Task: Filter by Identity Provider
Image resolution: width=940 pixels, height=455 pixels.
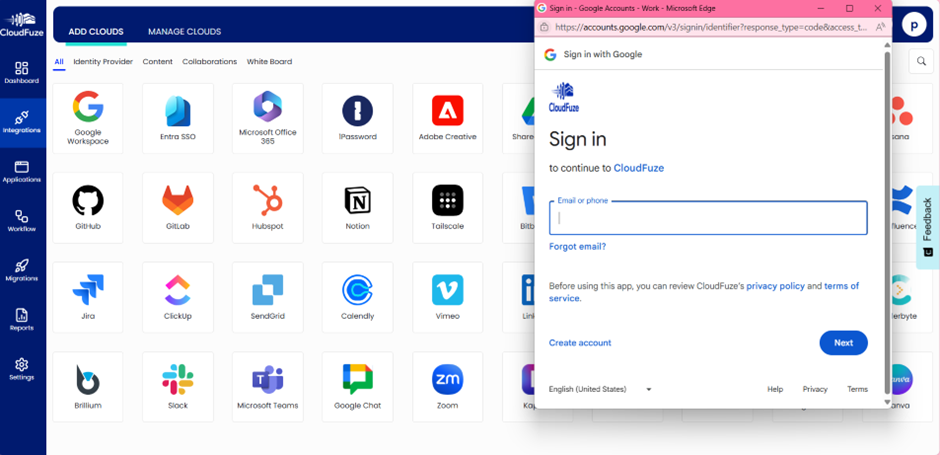Action: (x=103, y=62)
